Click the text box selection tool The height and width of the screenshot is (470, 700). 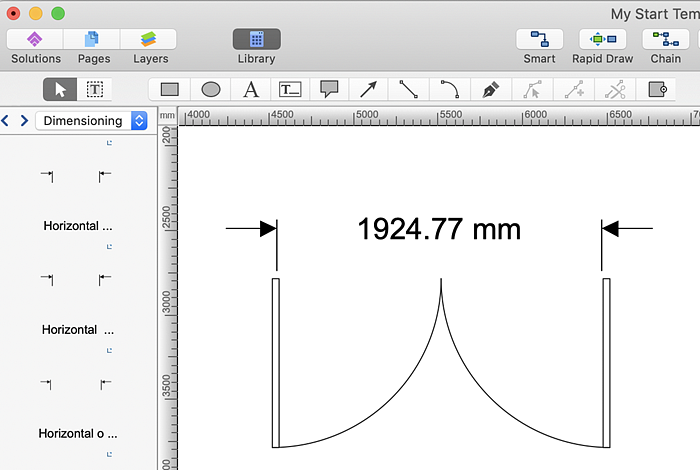point(95,90)
